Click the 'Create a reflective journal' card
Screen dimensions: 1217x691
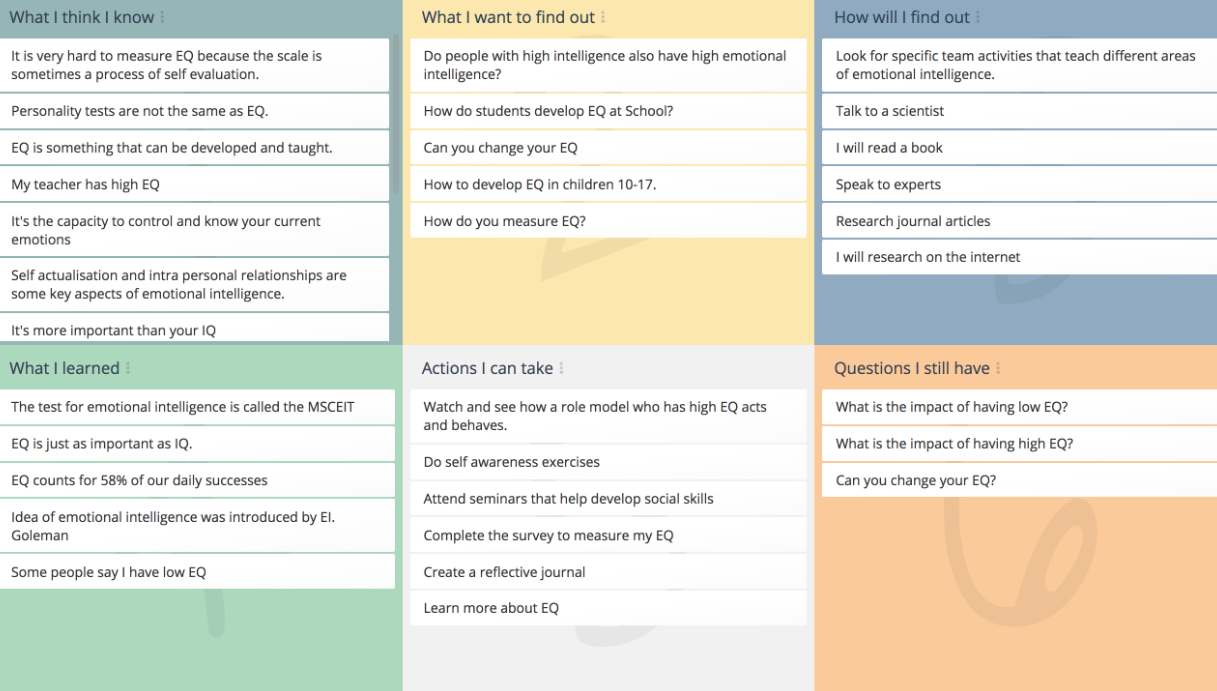pyautogui.click(x=607, y=572)
